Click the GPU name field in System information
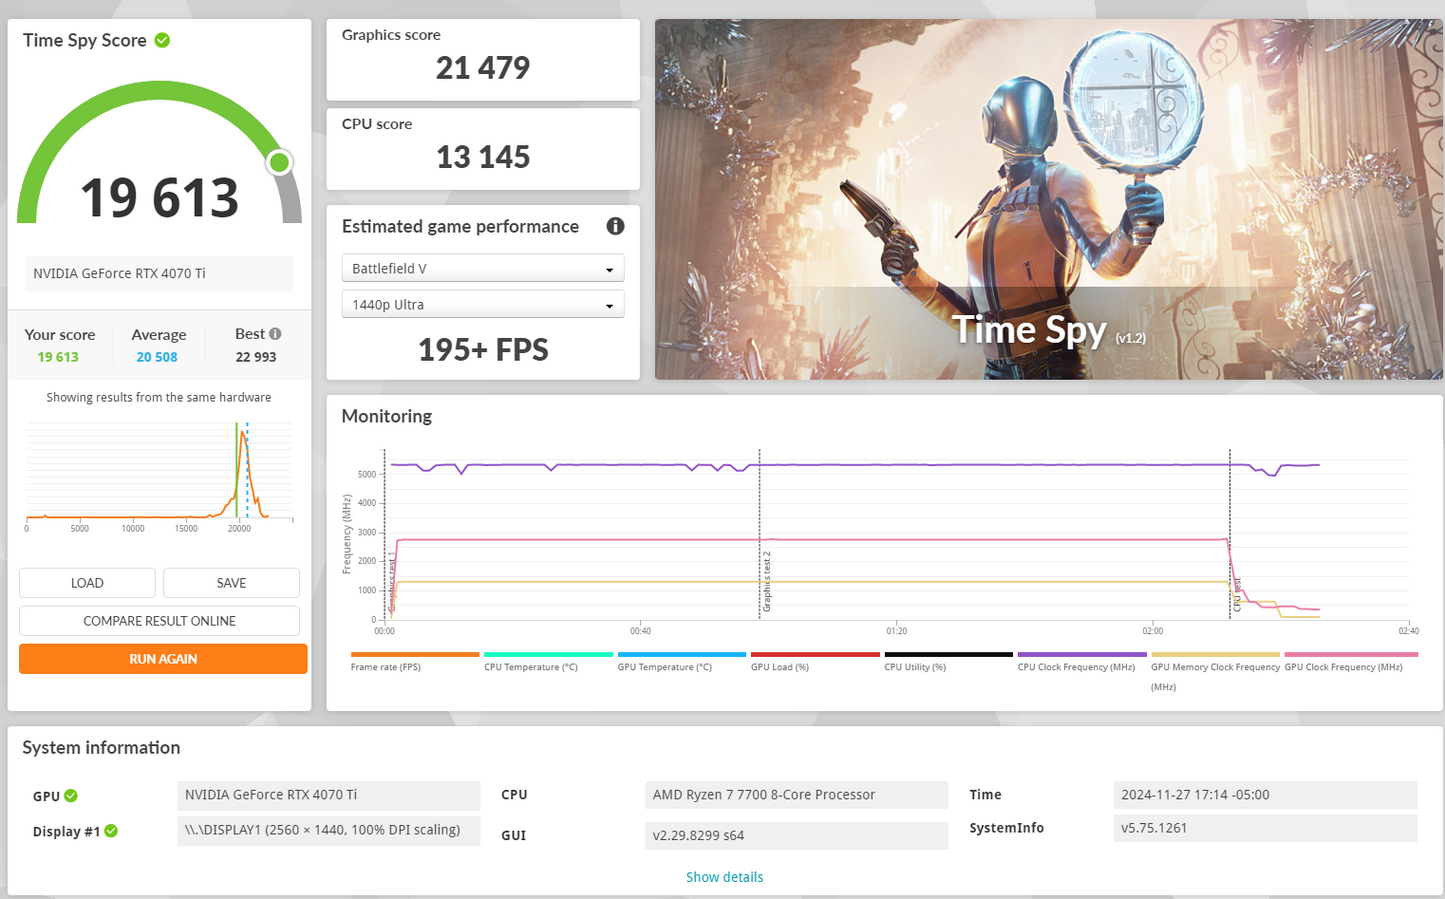Viewport: 1445px width, 899px height. coord(329,795)
